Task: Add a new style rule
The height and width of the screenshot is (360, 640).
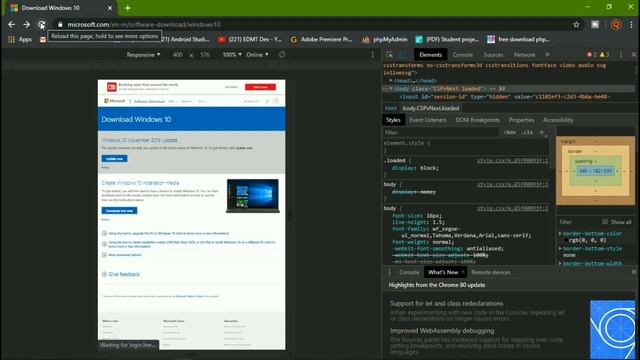Action: tap(542, 133)
